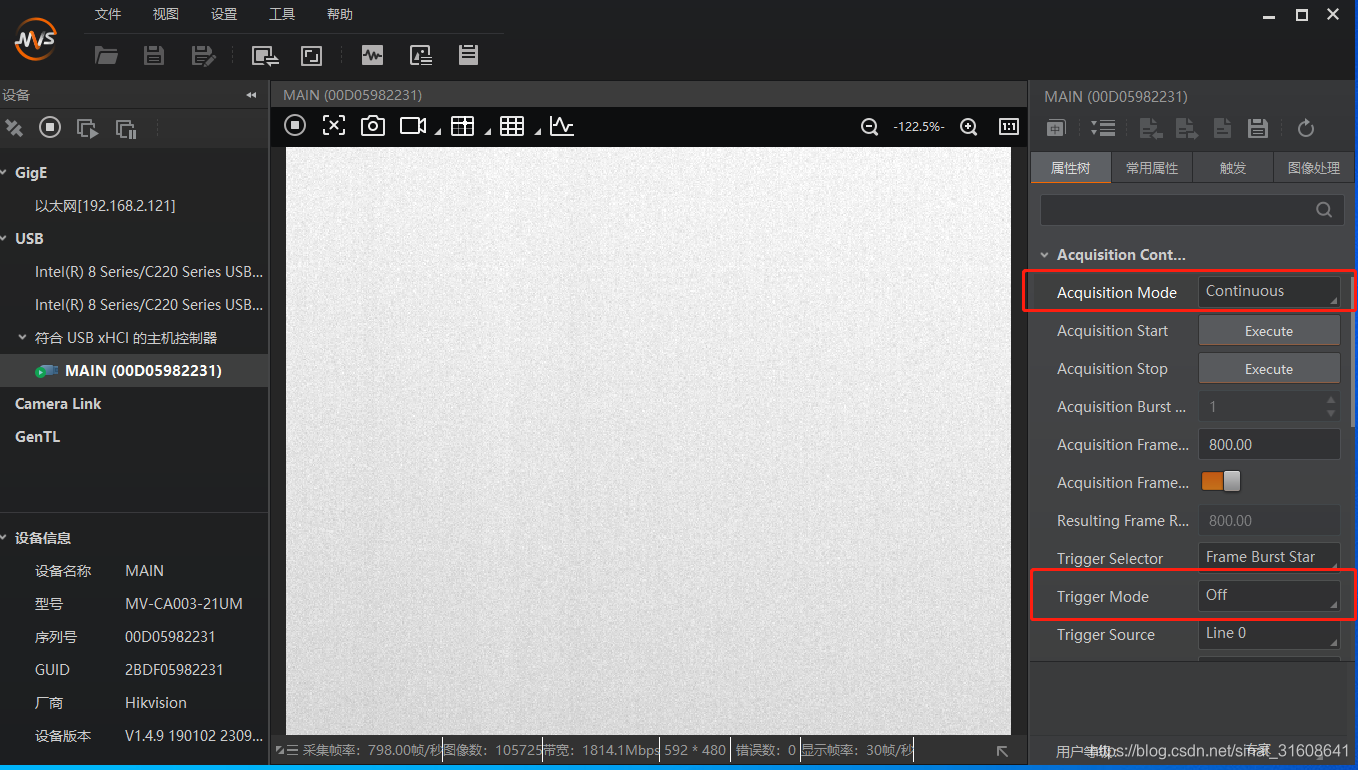Switch to the 属性树 tab
This screenshot has width=1358, height=770.
(1070, 168)
